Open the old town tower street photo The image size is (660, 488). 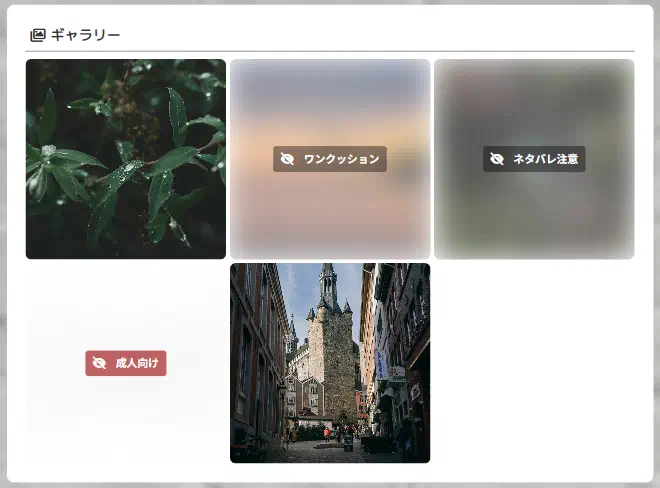(x=330, y=363)
